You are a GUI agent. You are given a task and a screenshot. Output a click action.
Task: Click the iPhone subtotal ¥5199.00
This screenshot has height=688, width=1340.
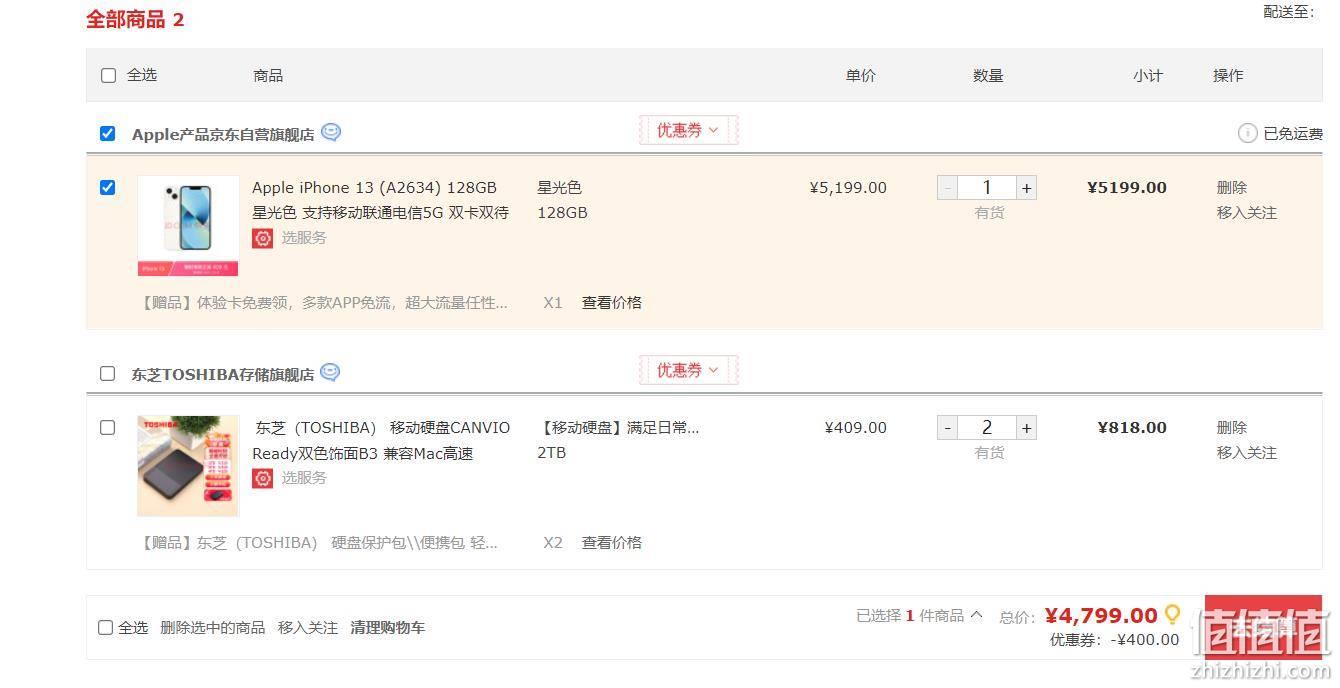point(1127,187)
